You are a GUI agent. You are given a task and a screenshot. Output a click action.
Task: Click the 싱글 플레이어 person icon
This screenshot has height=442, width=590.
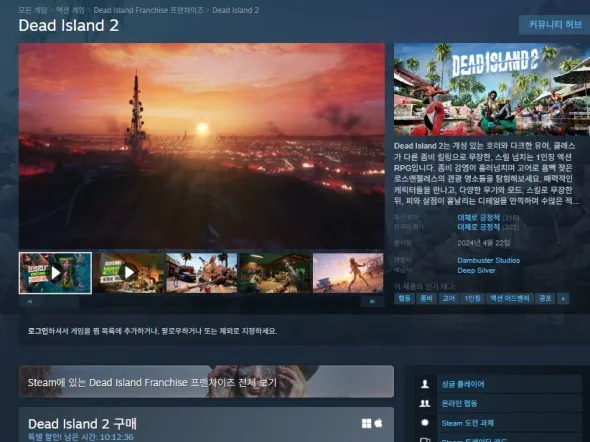[x=425, y=384]
